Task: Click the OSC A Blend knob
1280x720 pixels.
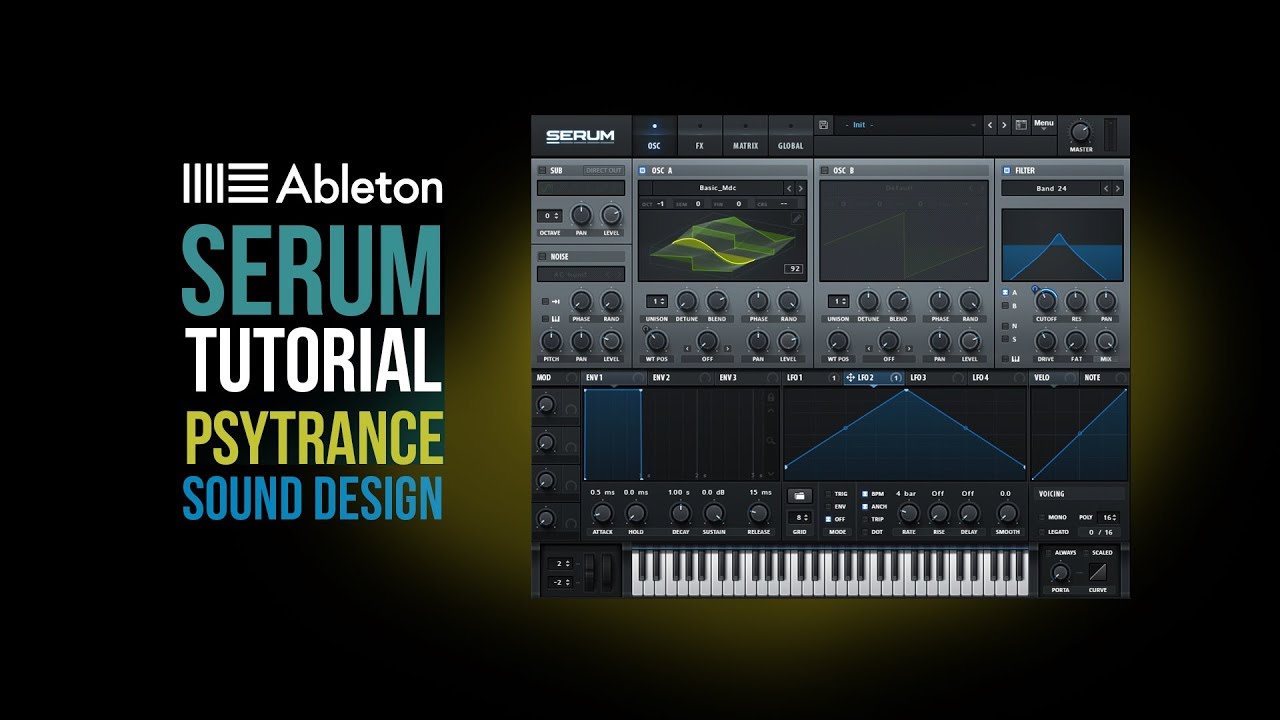Action: point(717,300)
